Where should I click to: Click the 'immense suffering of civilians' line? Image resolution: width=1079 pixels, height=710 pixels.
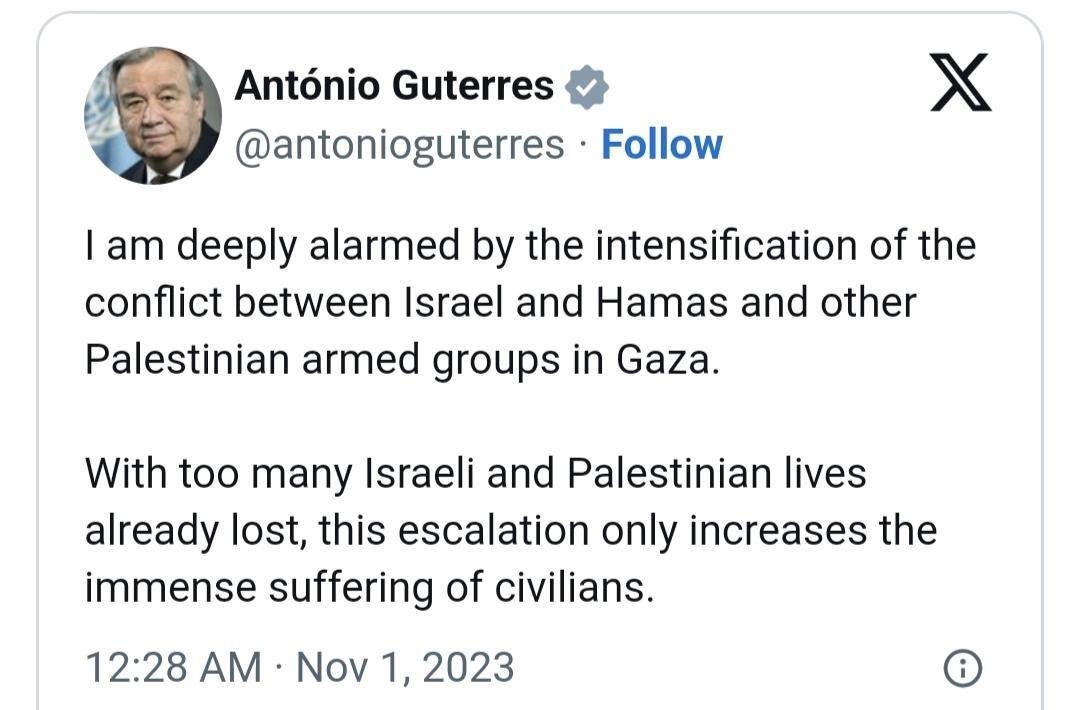pyautogui.click(x=370, y=588)
